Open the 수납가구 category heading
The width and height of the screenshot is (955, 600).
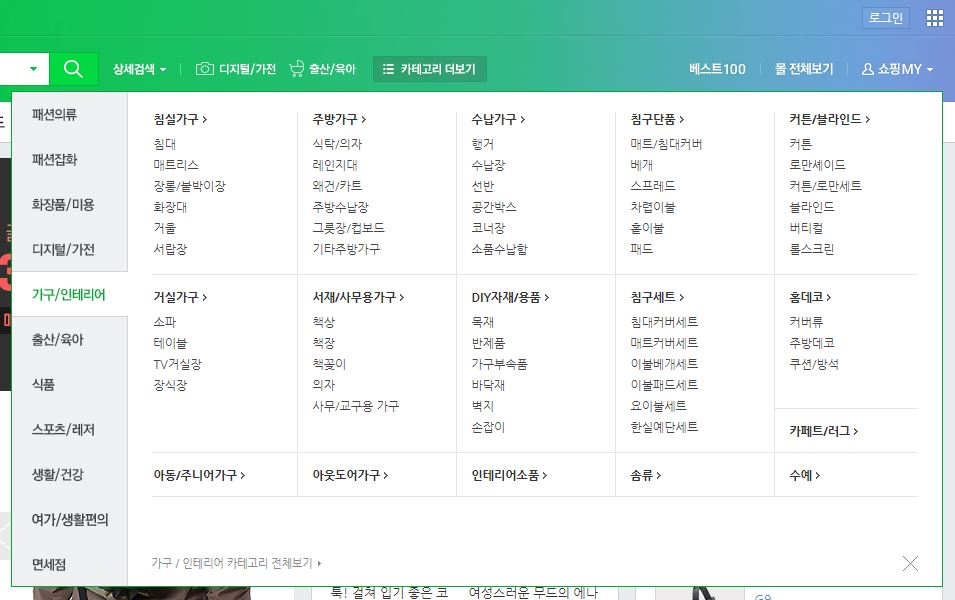coord(498,119)
